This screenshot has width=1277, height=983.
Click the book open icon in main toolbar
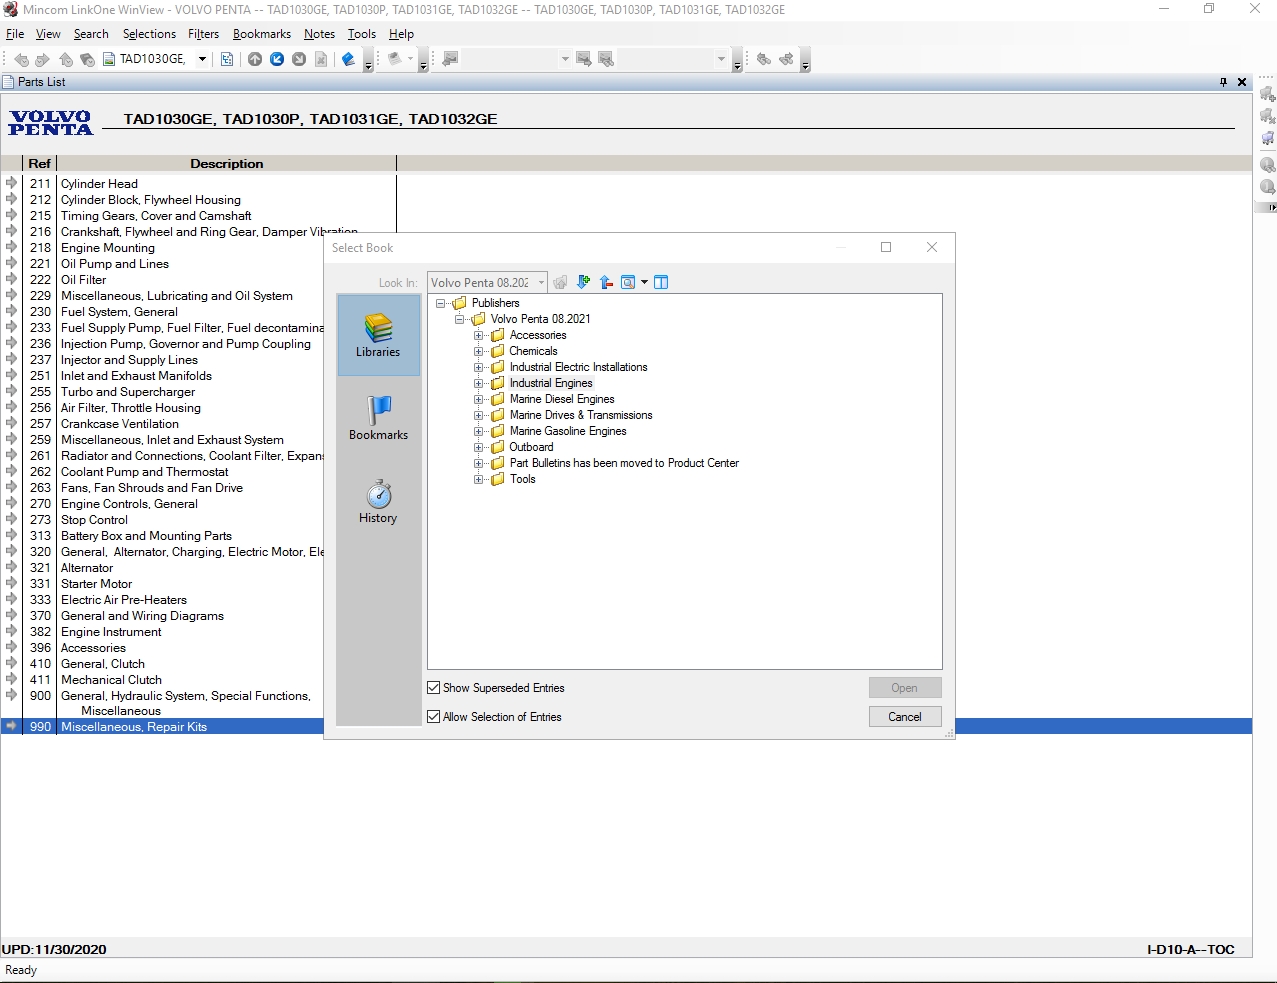tap(348, 59)
